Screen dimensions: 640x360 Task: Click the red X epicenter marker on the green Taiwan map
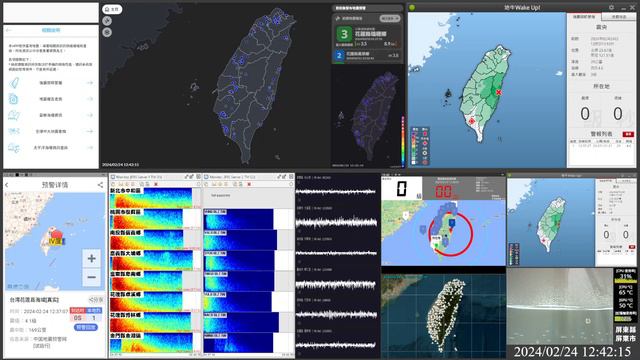click(x=498, y=93)
